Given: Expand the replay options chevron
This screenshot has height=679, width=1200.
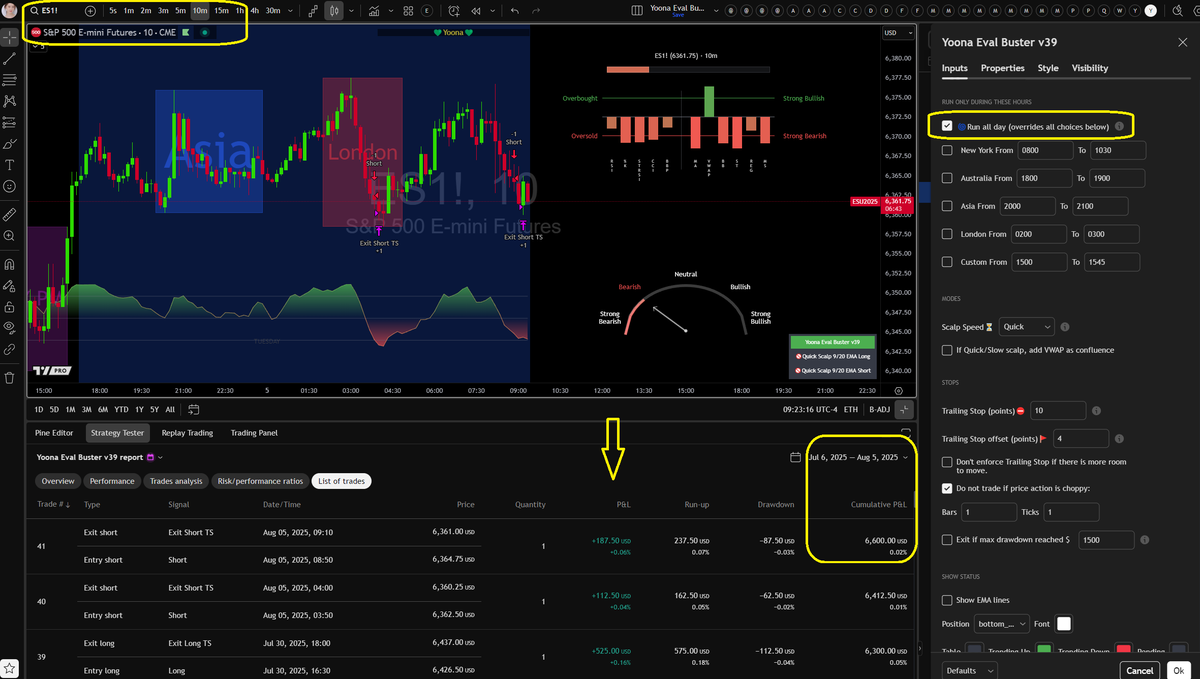Looking at the screenshot, I should pyautogui.click(x=493, y=11).
